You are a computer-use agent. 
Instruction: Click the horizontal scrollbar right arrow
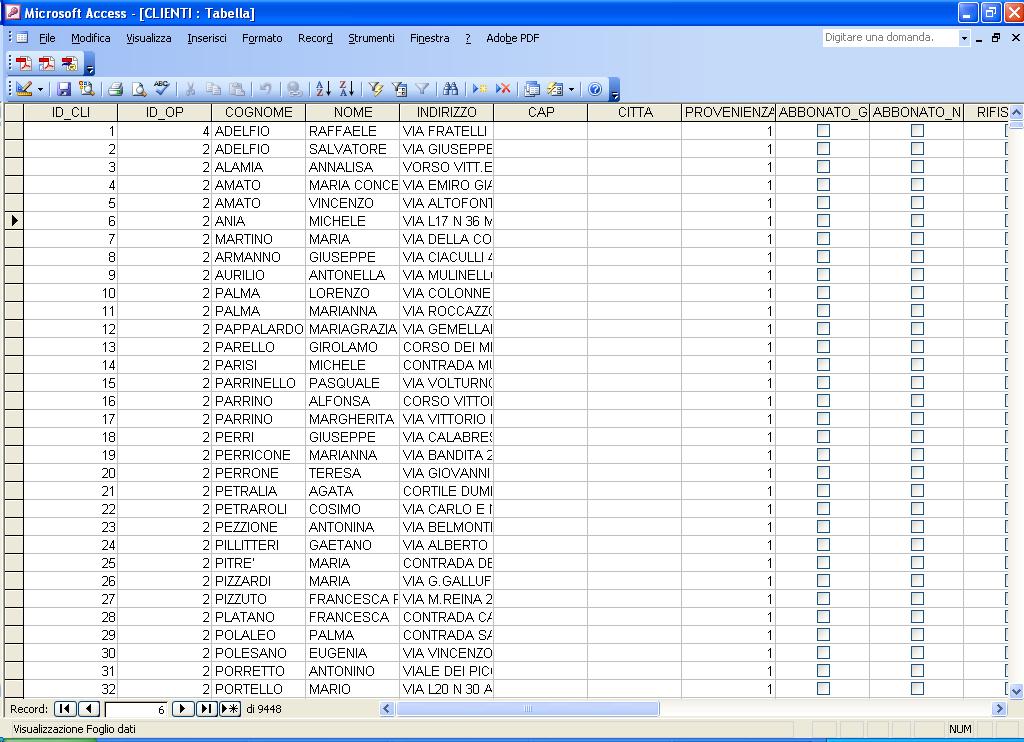(x=999, y=709)
